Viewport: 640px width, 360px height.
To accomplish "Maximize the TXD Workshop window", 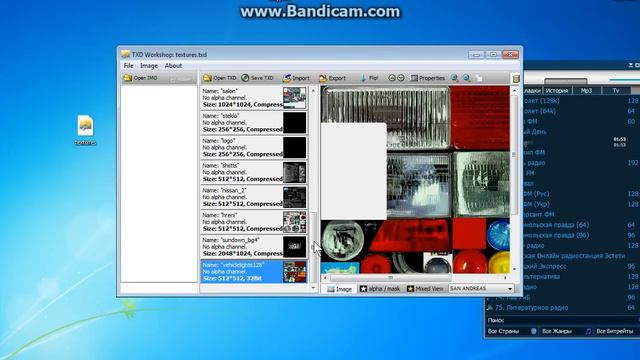I will point(493,54).
